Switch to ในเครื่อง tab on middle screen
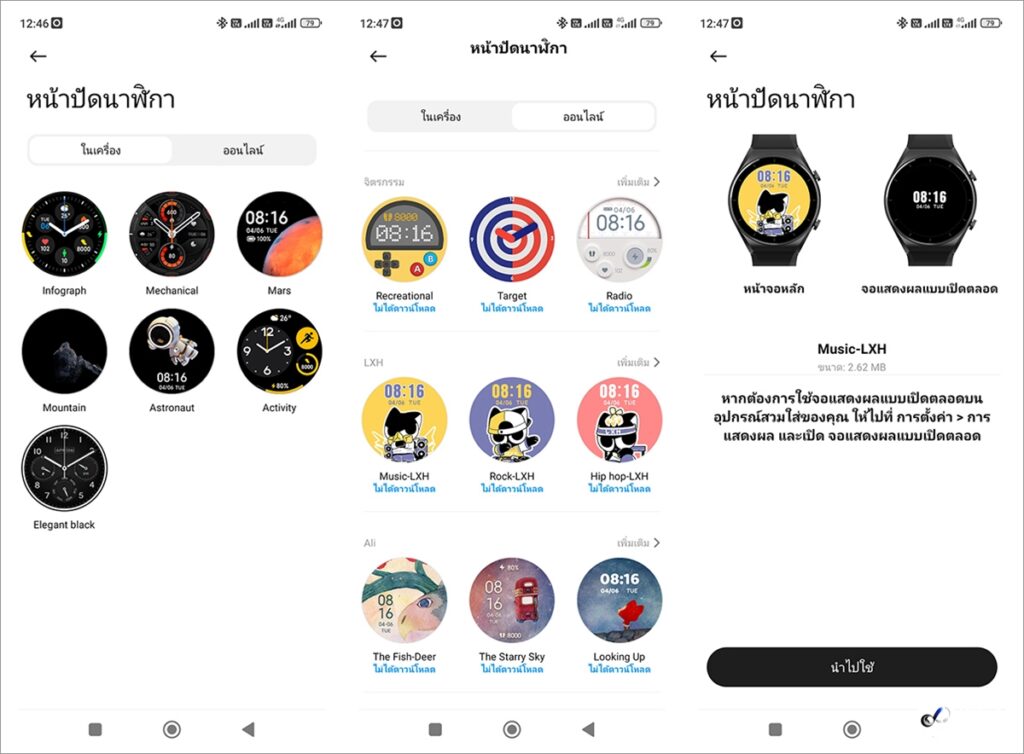This screenshot has width=1024, height=754. click(440, 116)
